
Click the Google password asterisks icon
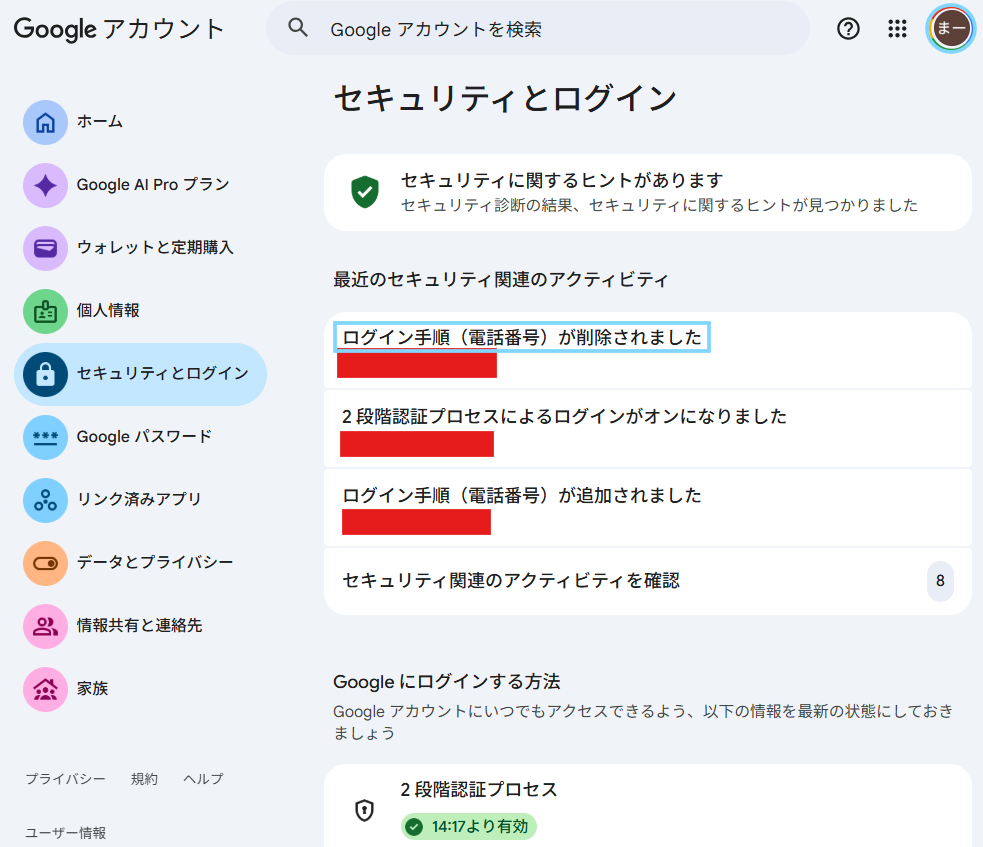[45, 437]
